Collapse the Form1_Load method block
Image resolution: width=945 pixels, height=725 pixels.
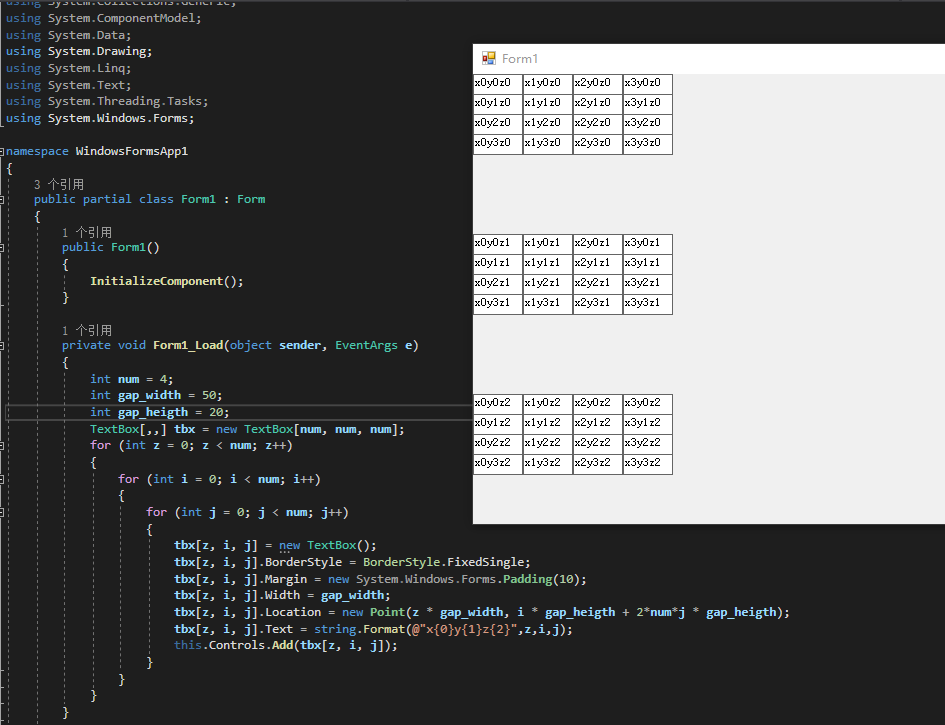tap(2, 345)
